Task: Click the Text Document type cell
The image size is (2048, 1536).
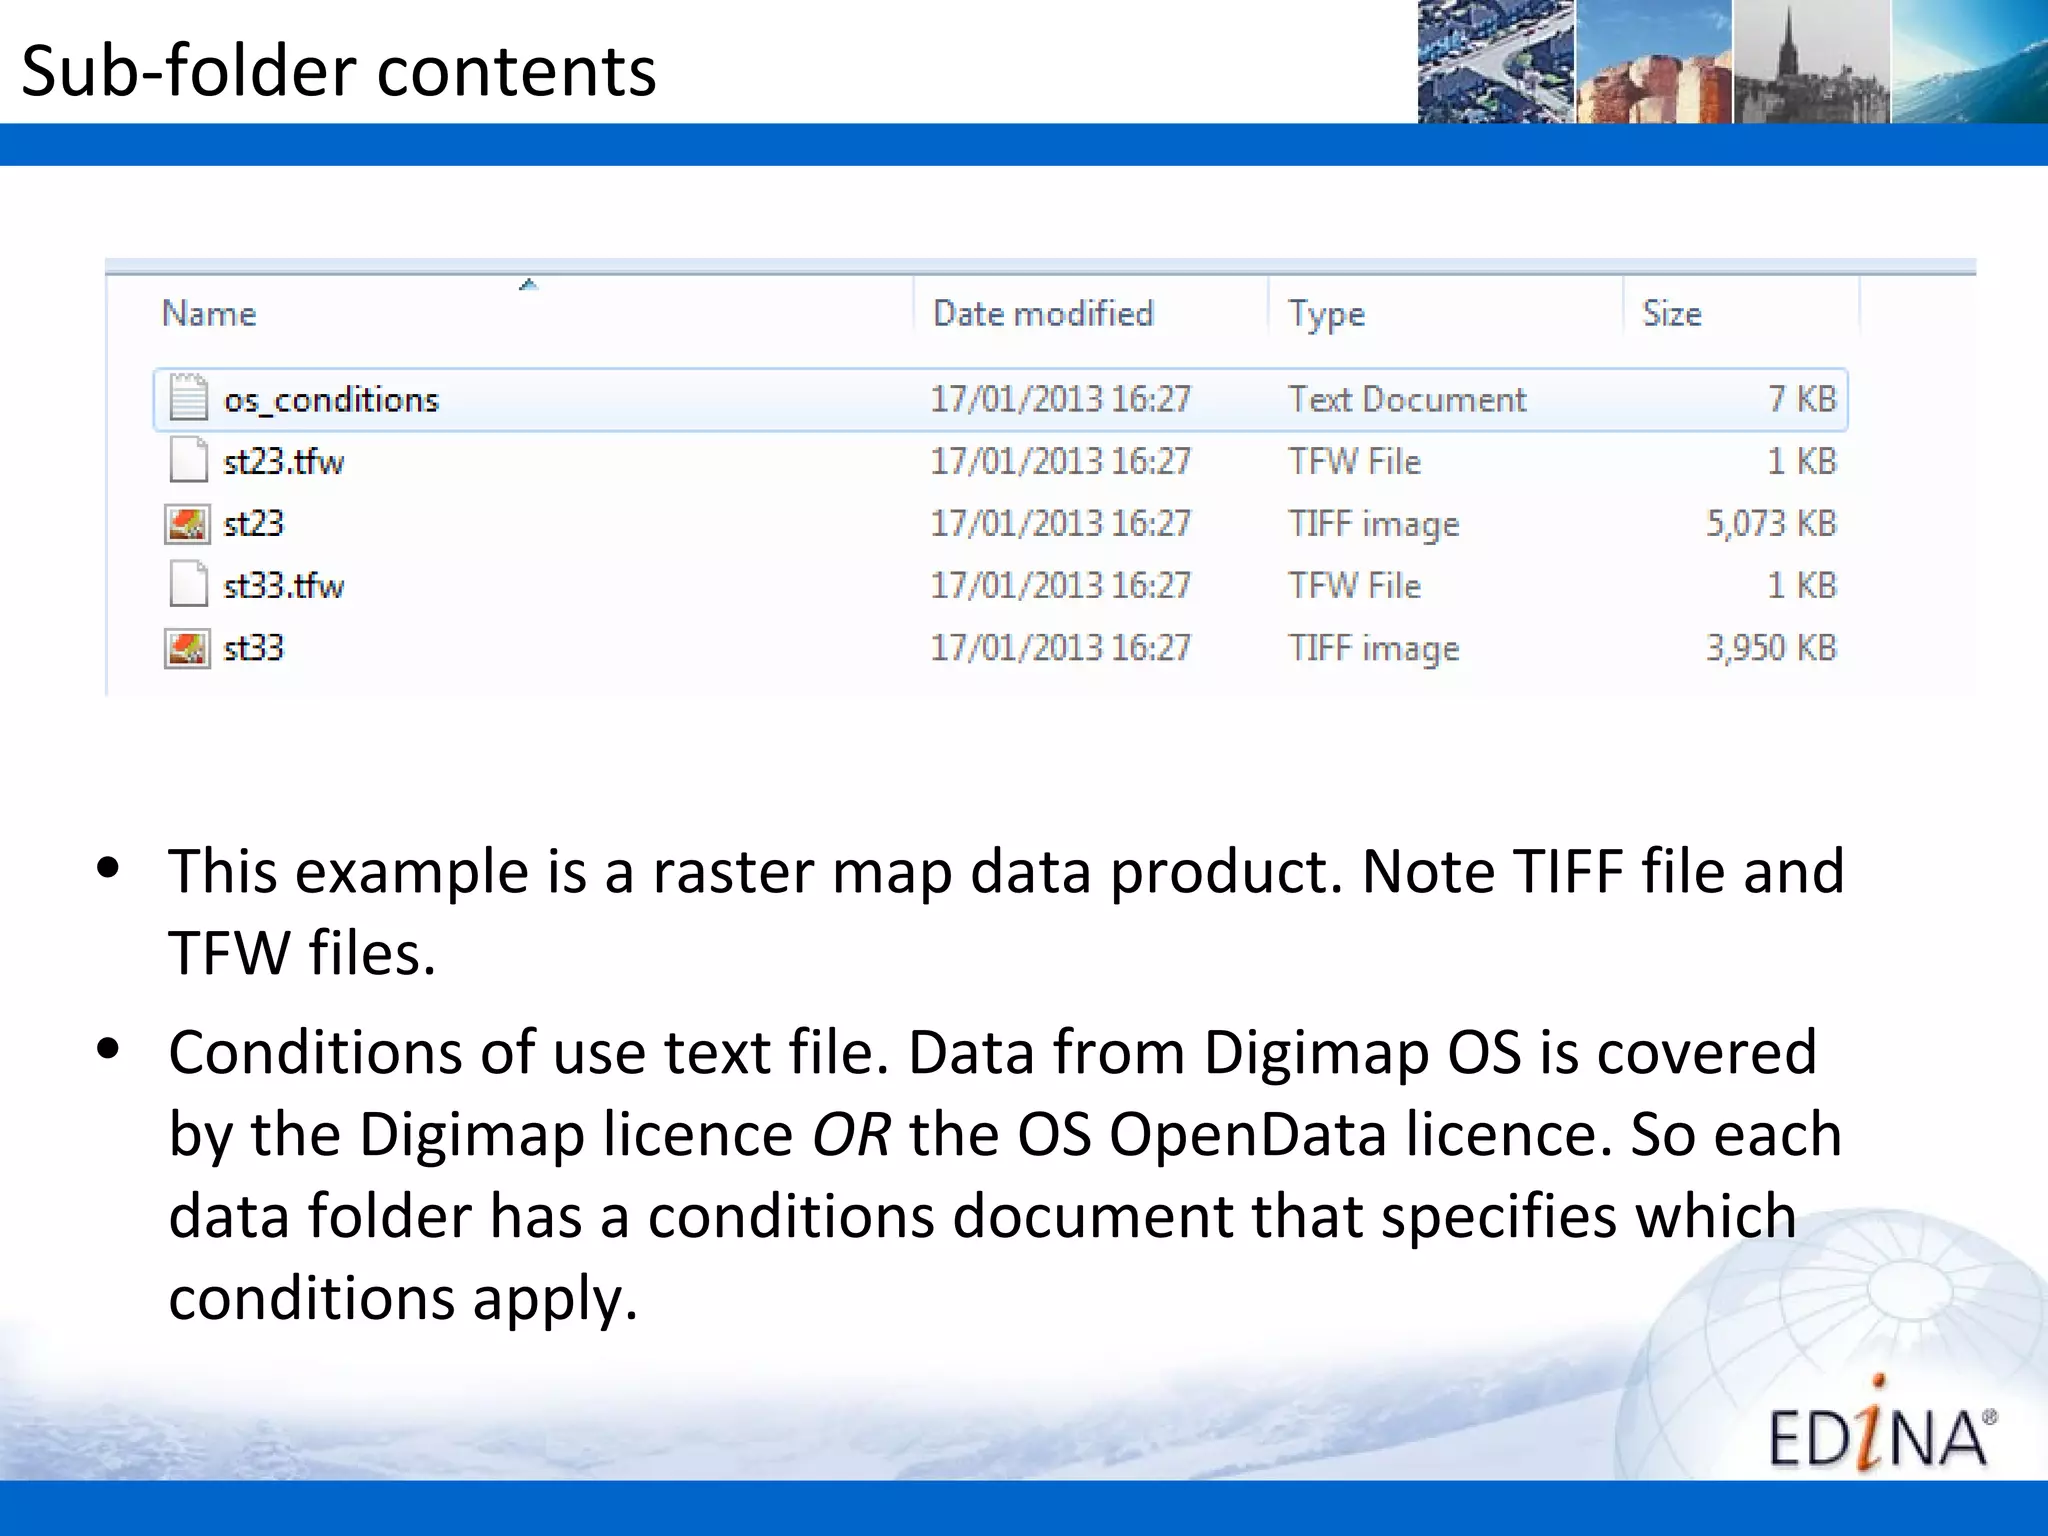Action: 1407,399
